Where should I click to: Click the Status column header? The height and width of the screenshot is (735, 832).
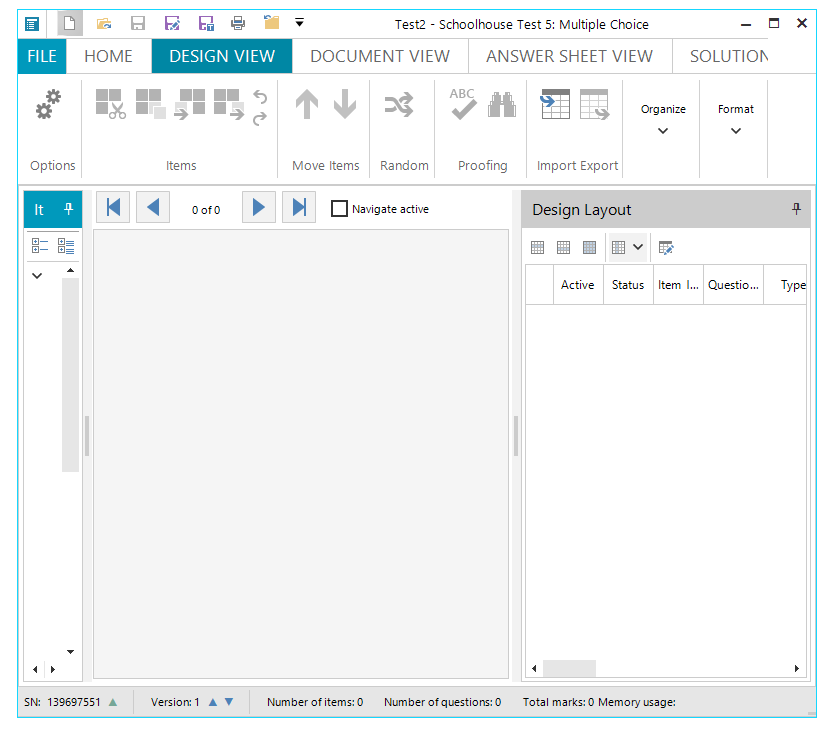pos(628,285)
